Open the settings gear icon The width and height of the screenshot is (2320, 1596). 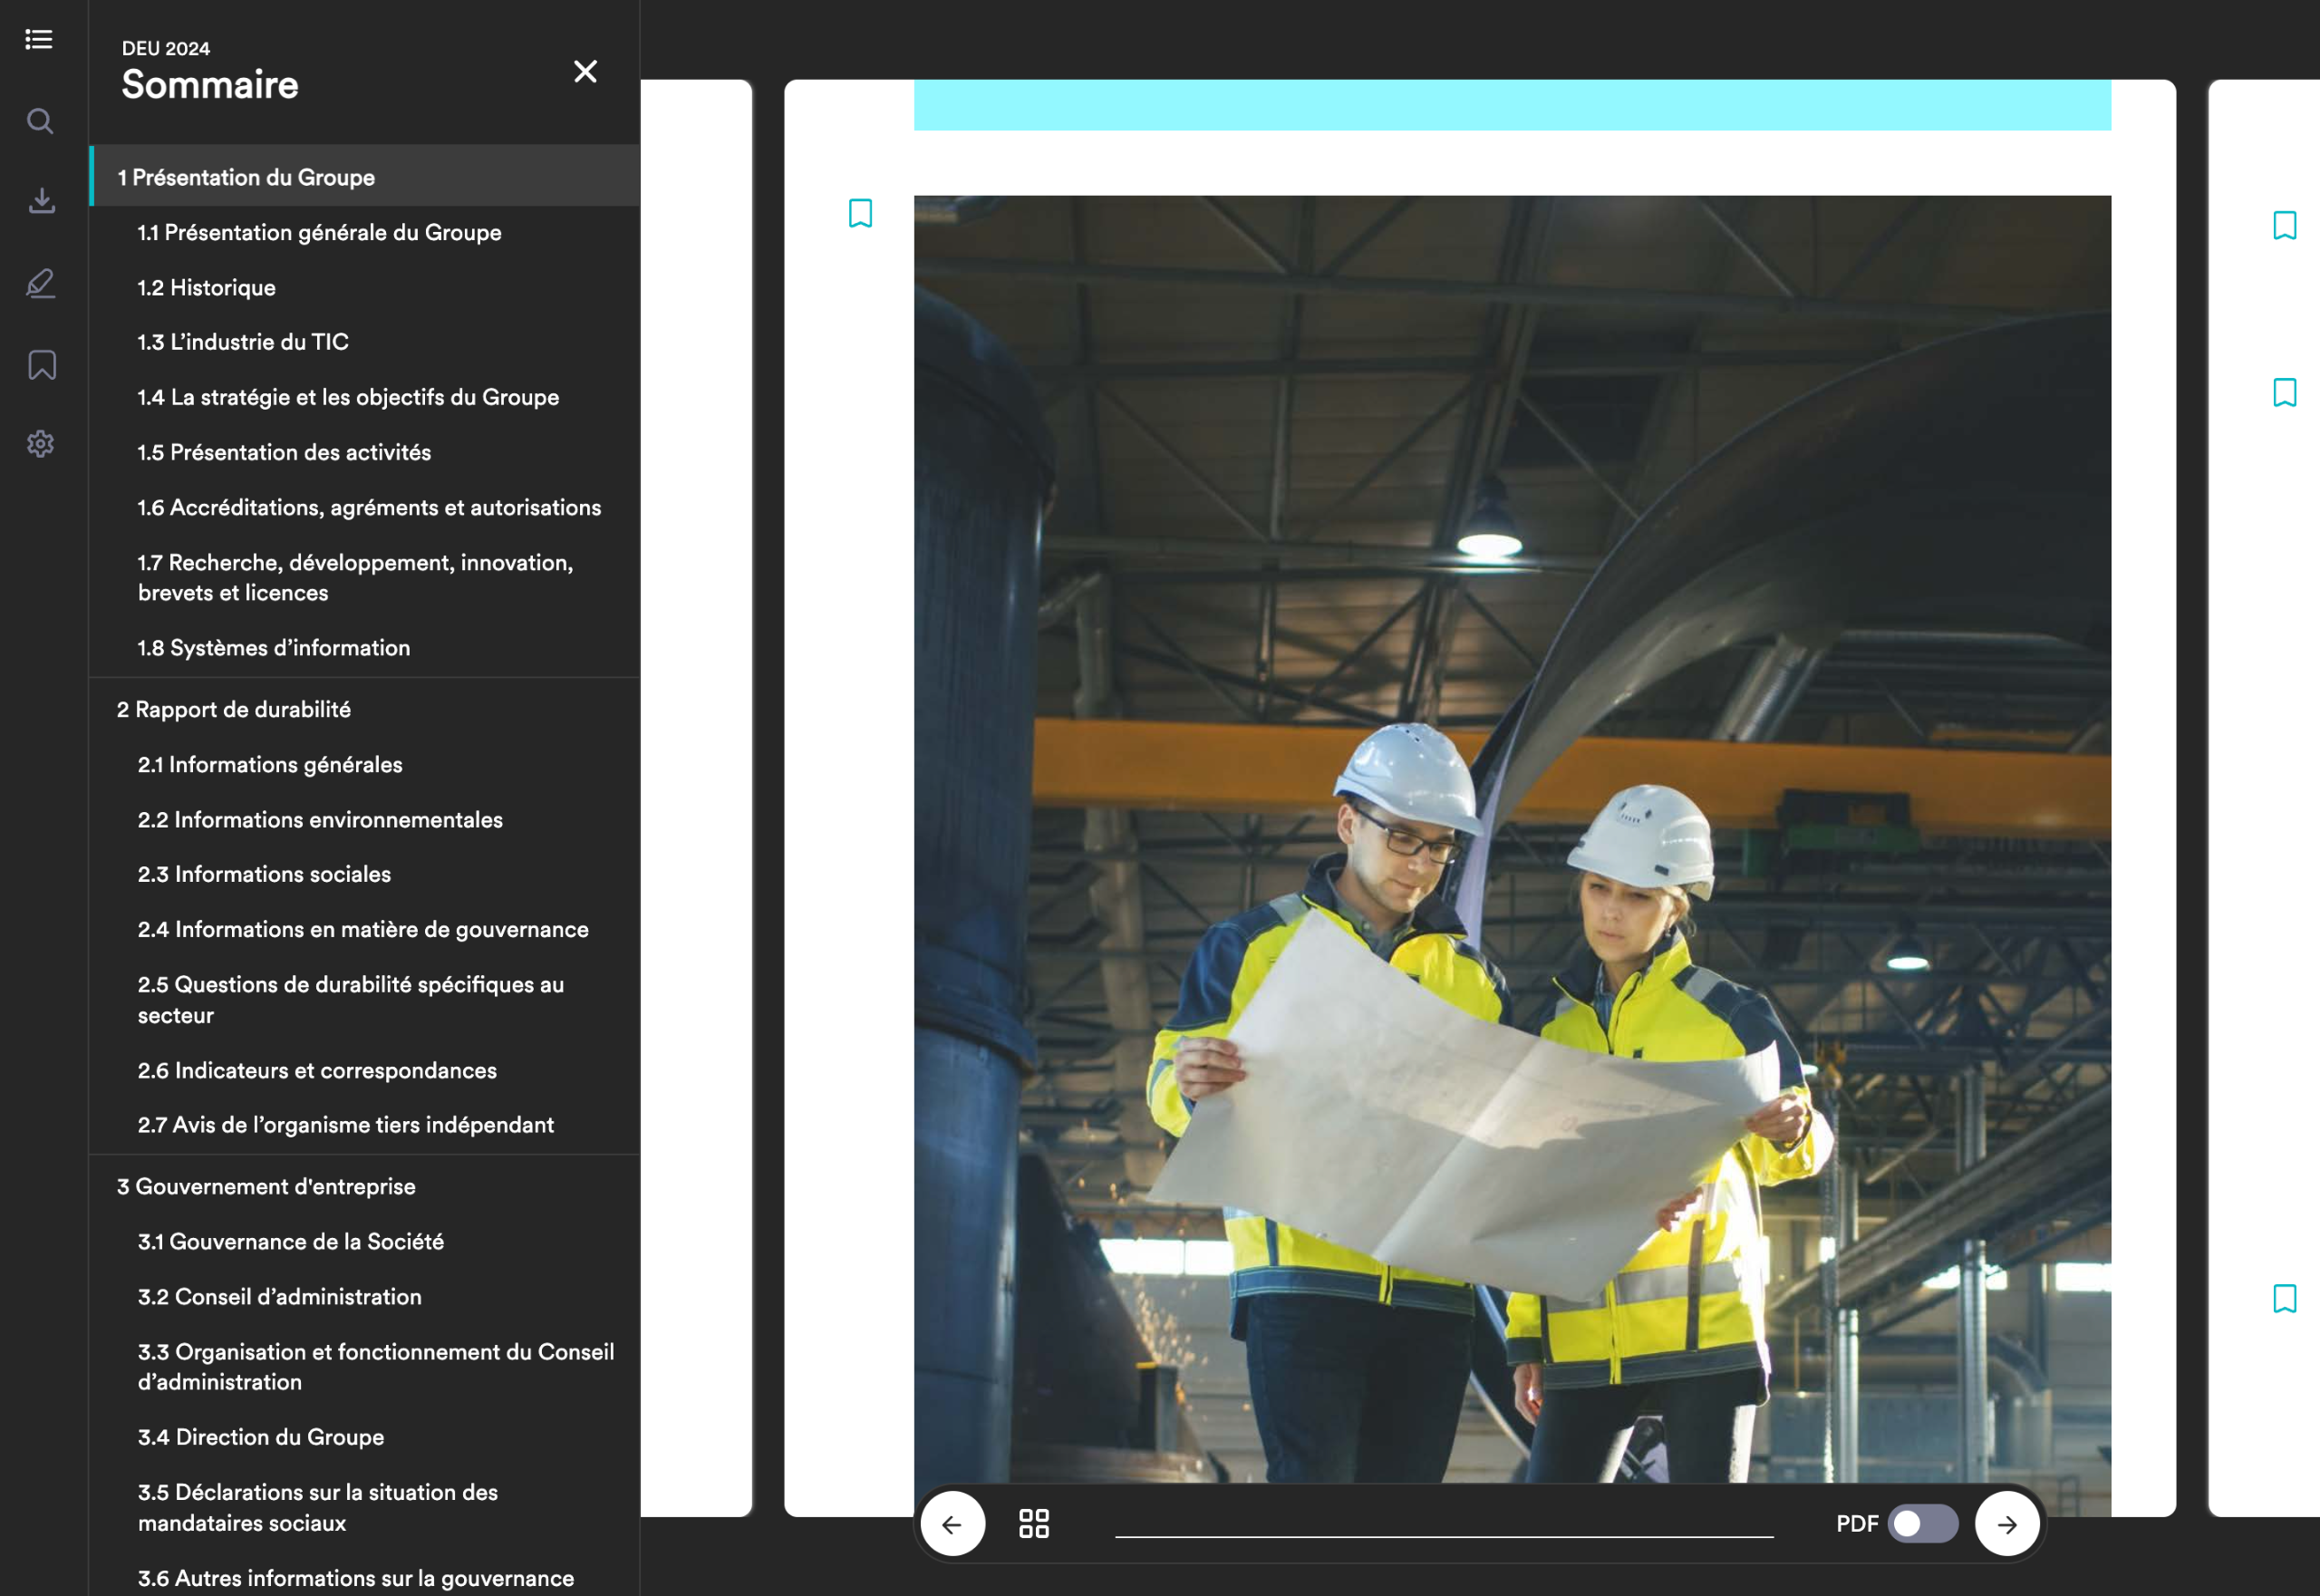[x=41, y=444]
